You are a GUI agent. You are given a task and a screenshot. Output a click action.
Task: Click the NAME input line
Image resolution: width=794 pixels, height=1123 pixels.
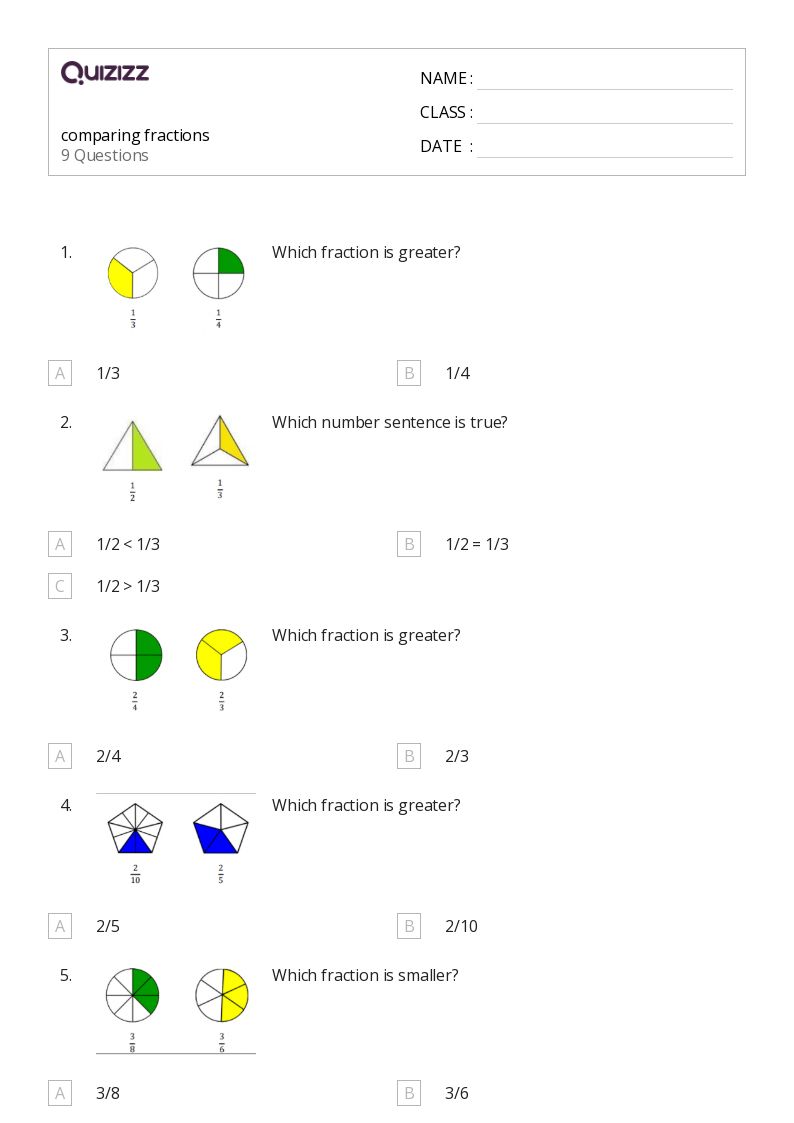pos(605,80)
